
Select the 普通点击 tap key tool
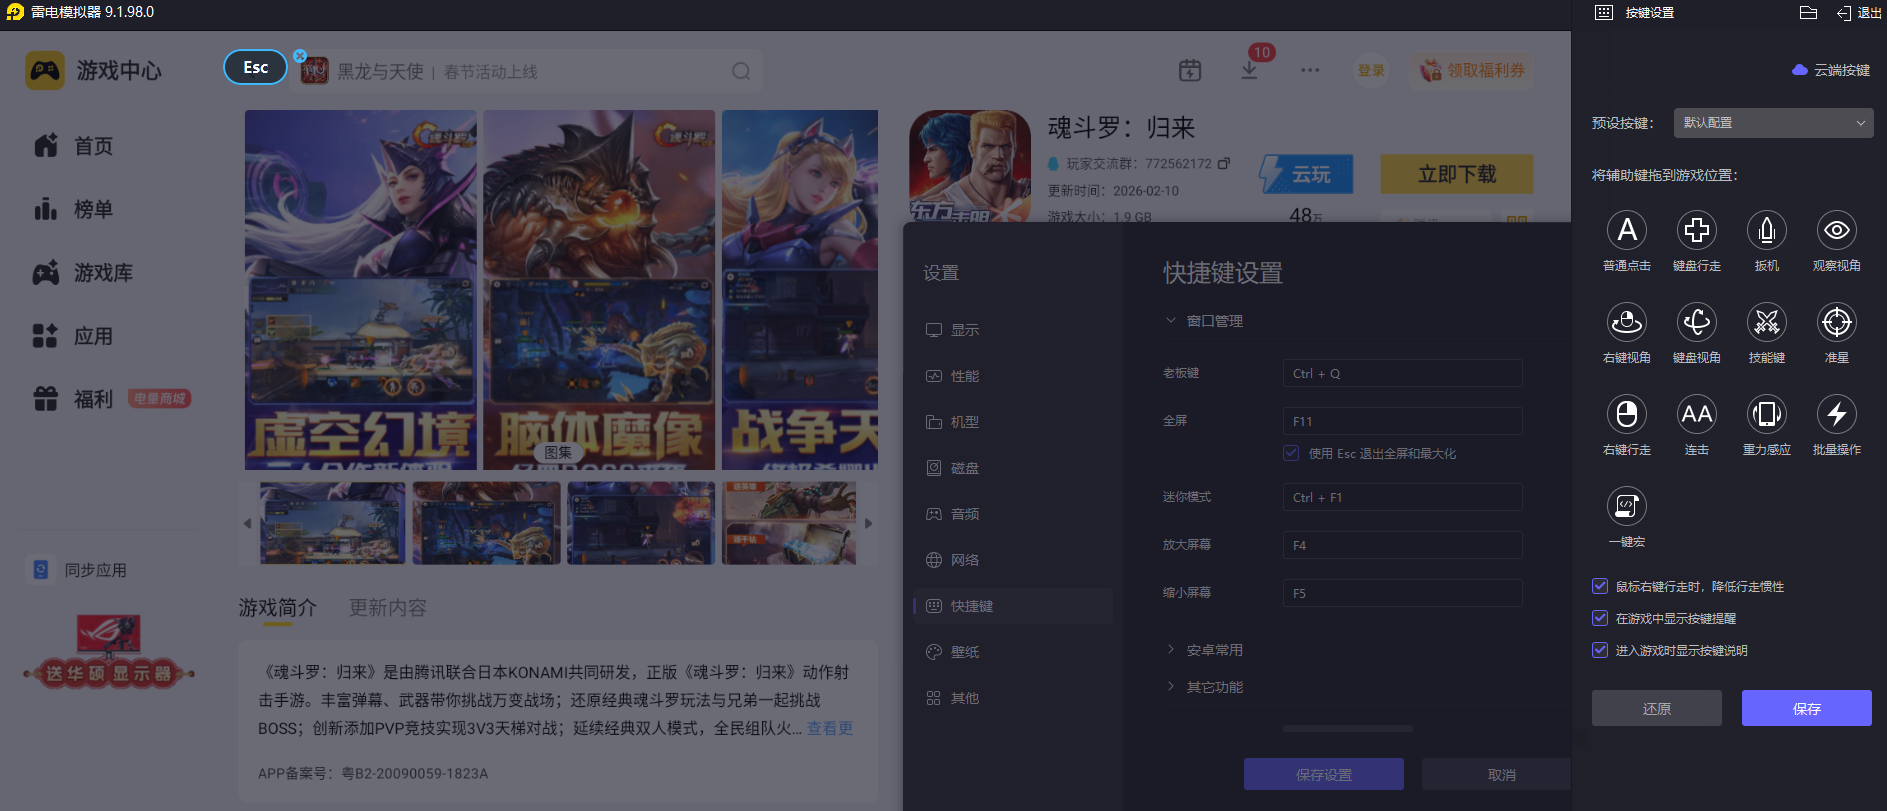point(1627,231)
